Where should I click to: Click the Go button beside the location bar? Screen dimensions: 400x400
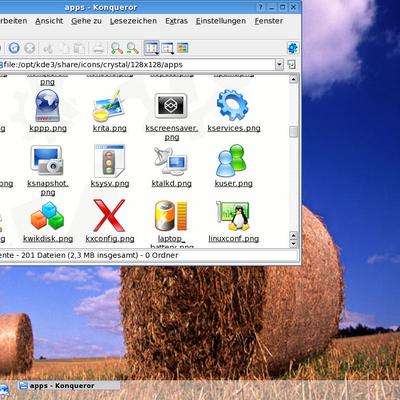click(x=292, y=65)
